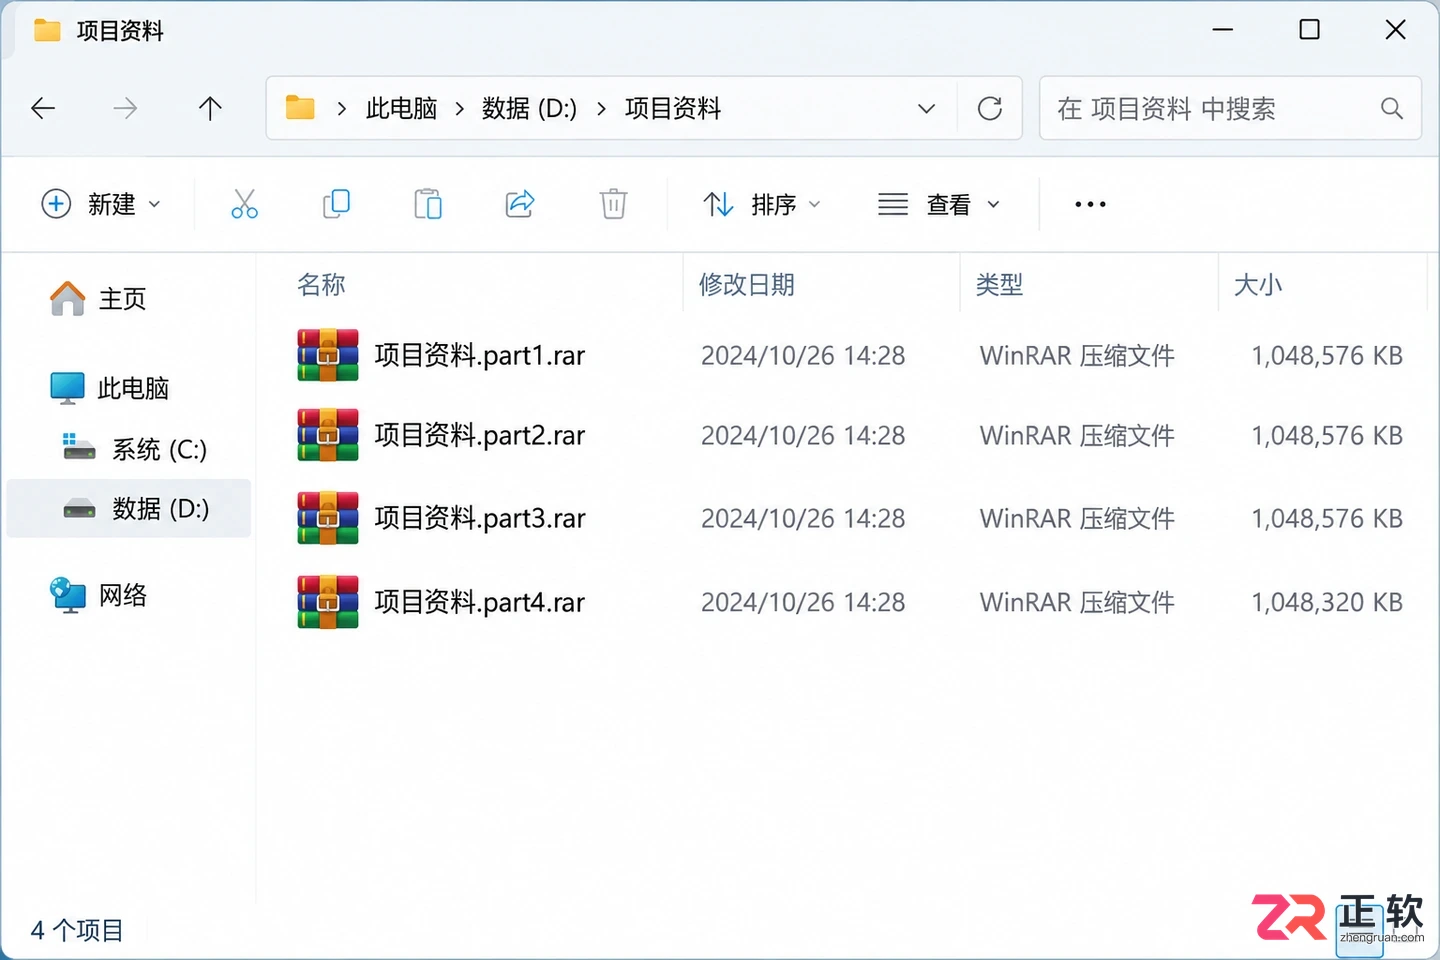Image resolution: width=1440 pixels, height=960 pixels.
Task: Open 主页 in the navigation pane
Action: (98, 298)
